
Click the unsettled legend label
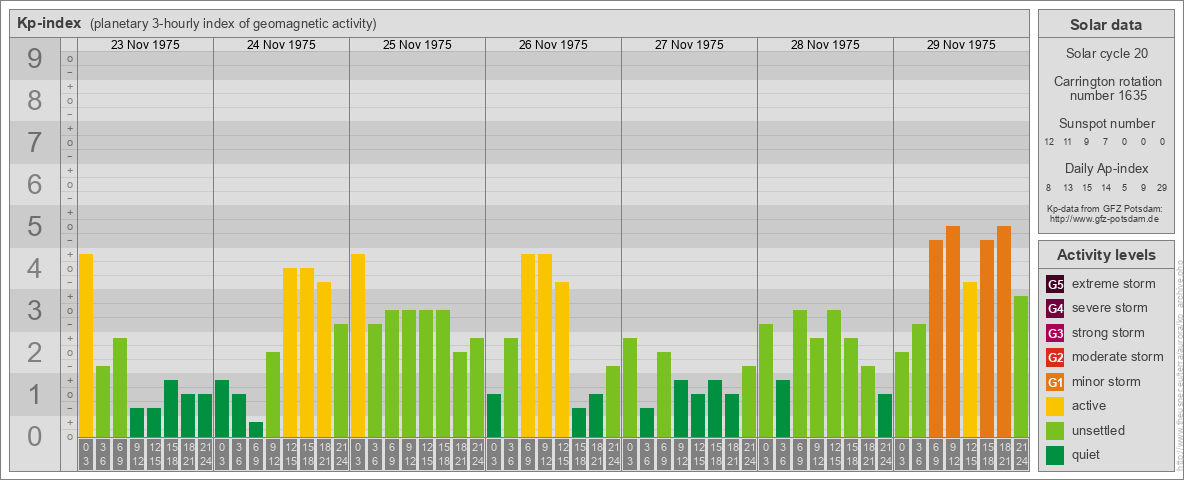click(x=1098, y=430)
